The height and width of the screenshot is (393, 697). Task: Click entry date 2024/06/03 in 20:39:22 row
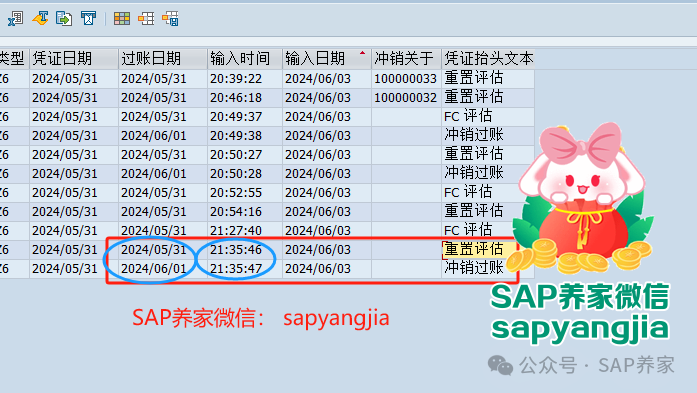pyautogui.click(x=327, y=79)
